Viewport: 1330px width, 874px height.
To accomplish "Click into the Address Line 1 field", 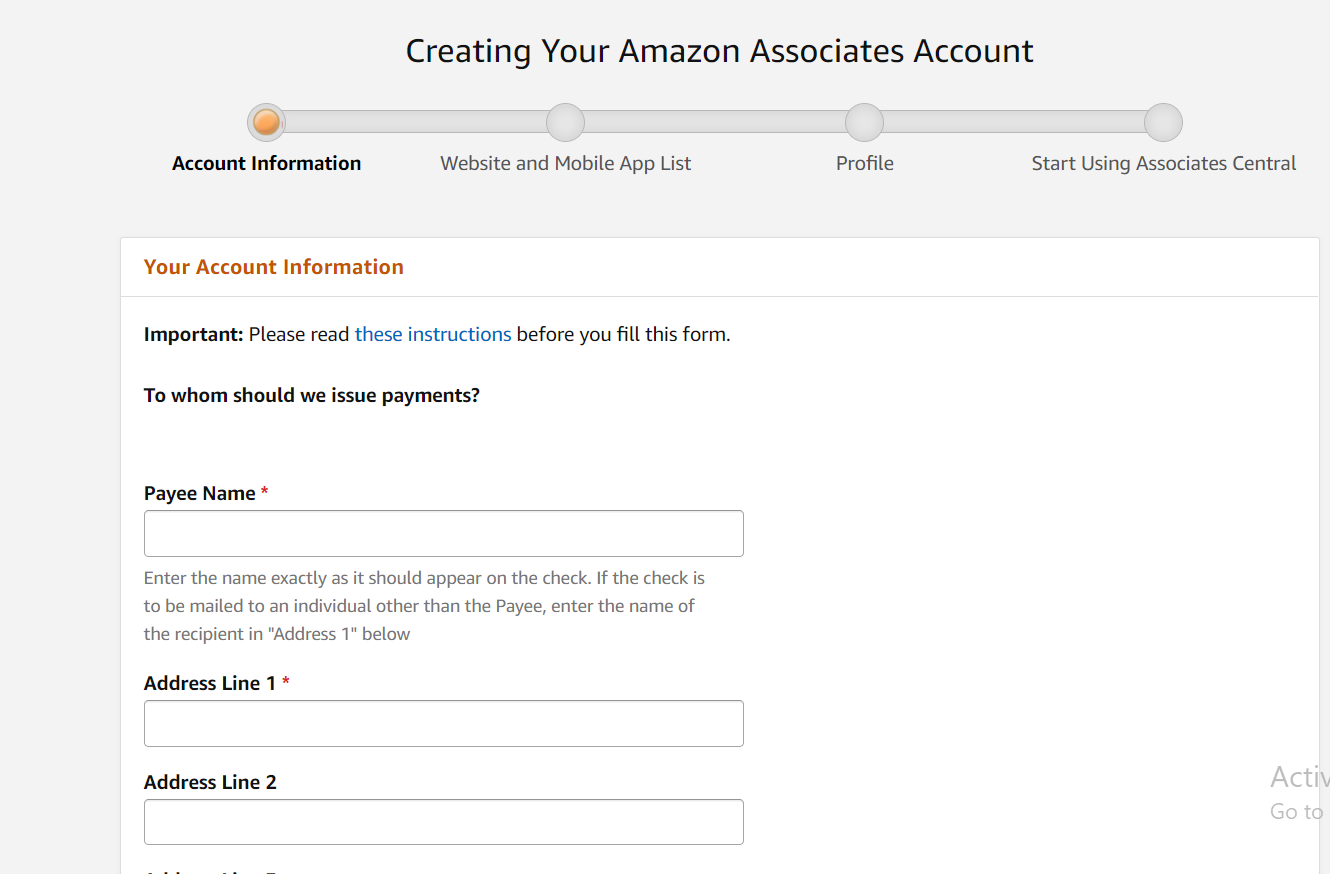I will [443, 723].
